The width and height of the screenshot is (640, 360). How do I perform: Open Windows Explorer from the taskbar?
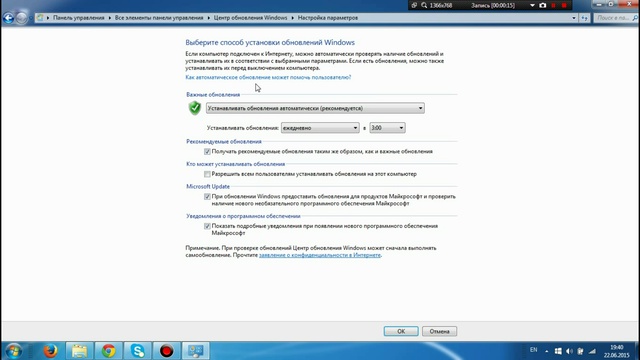[80, 351]
